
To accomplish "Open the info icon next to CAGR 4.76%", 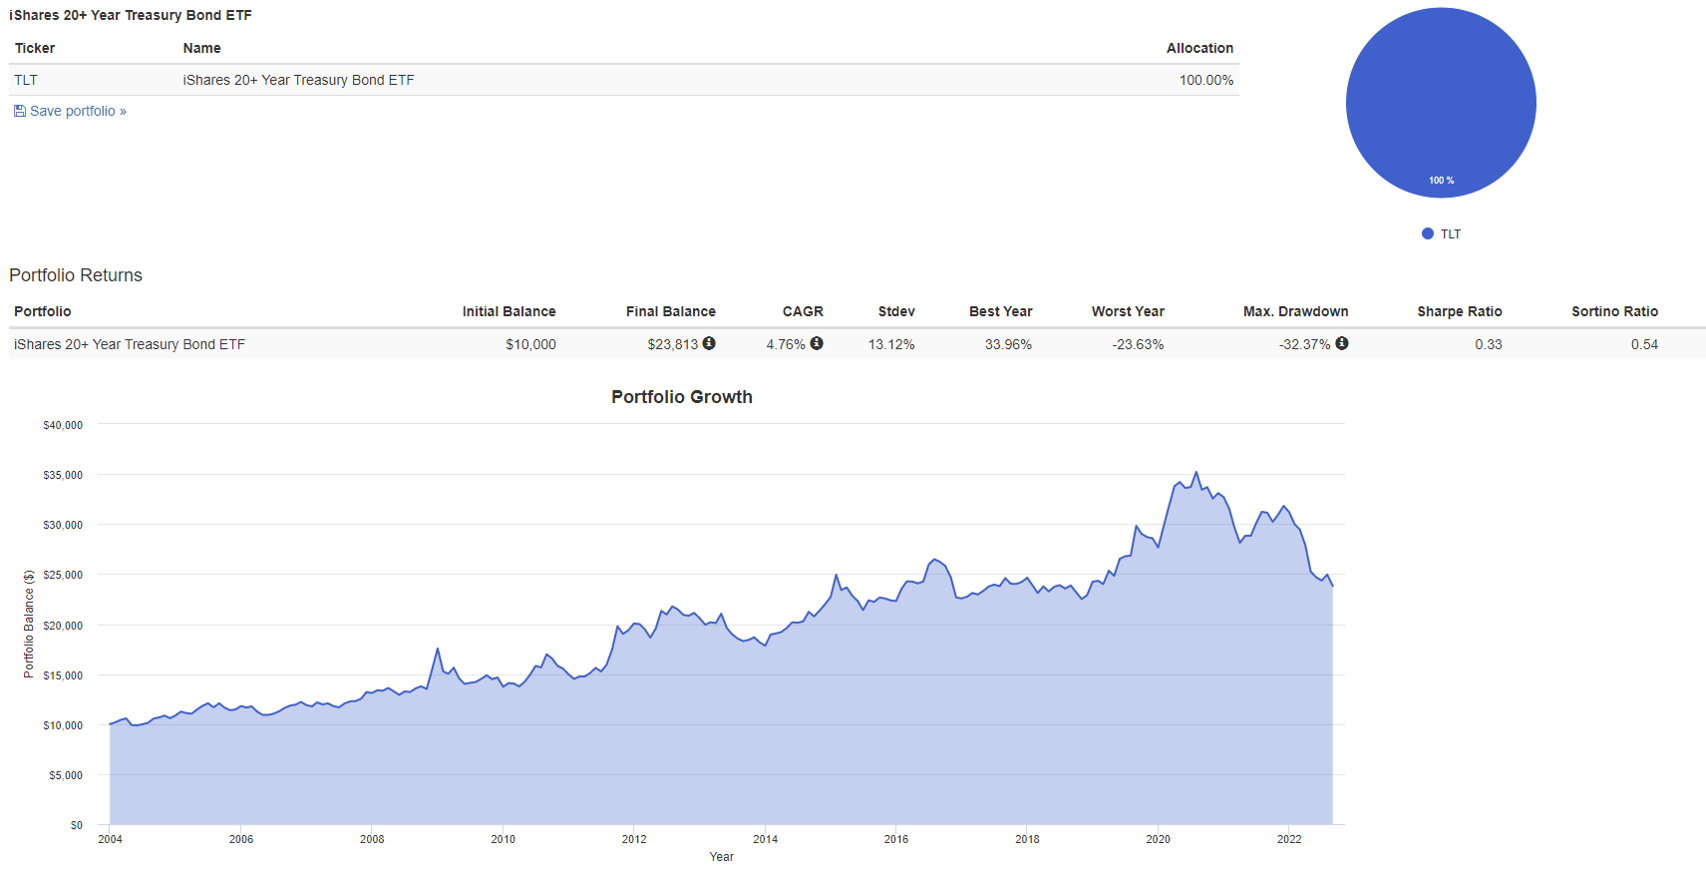I will [816, 343].
